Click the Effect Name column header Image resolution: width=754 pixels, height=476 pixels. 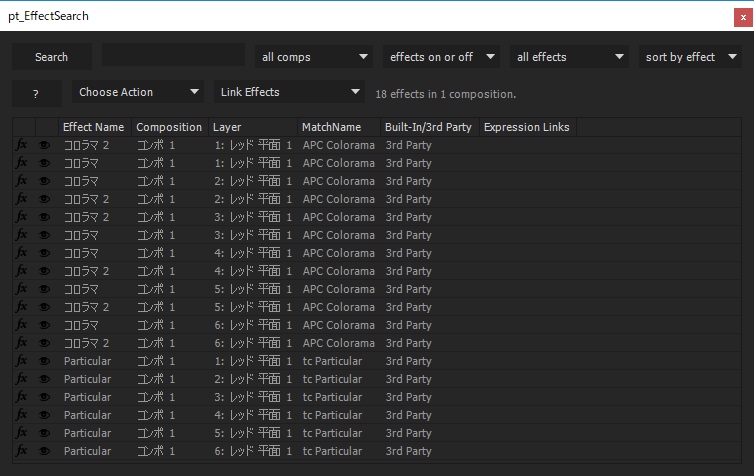tap(94, 127)
